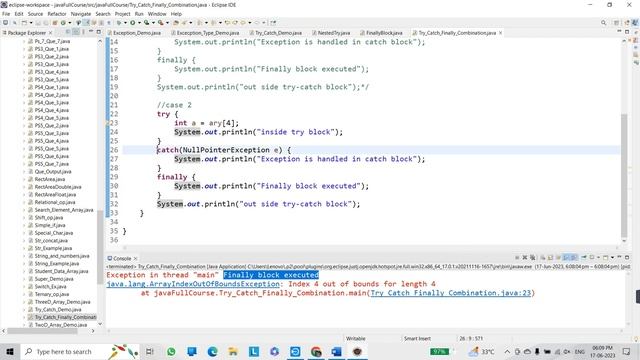640x360 pixels.
Task: Open the toolbar Search magnifier icon
Action: [x=603, y=23]
